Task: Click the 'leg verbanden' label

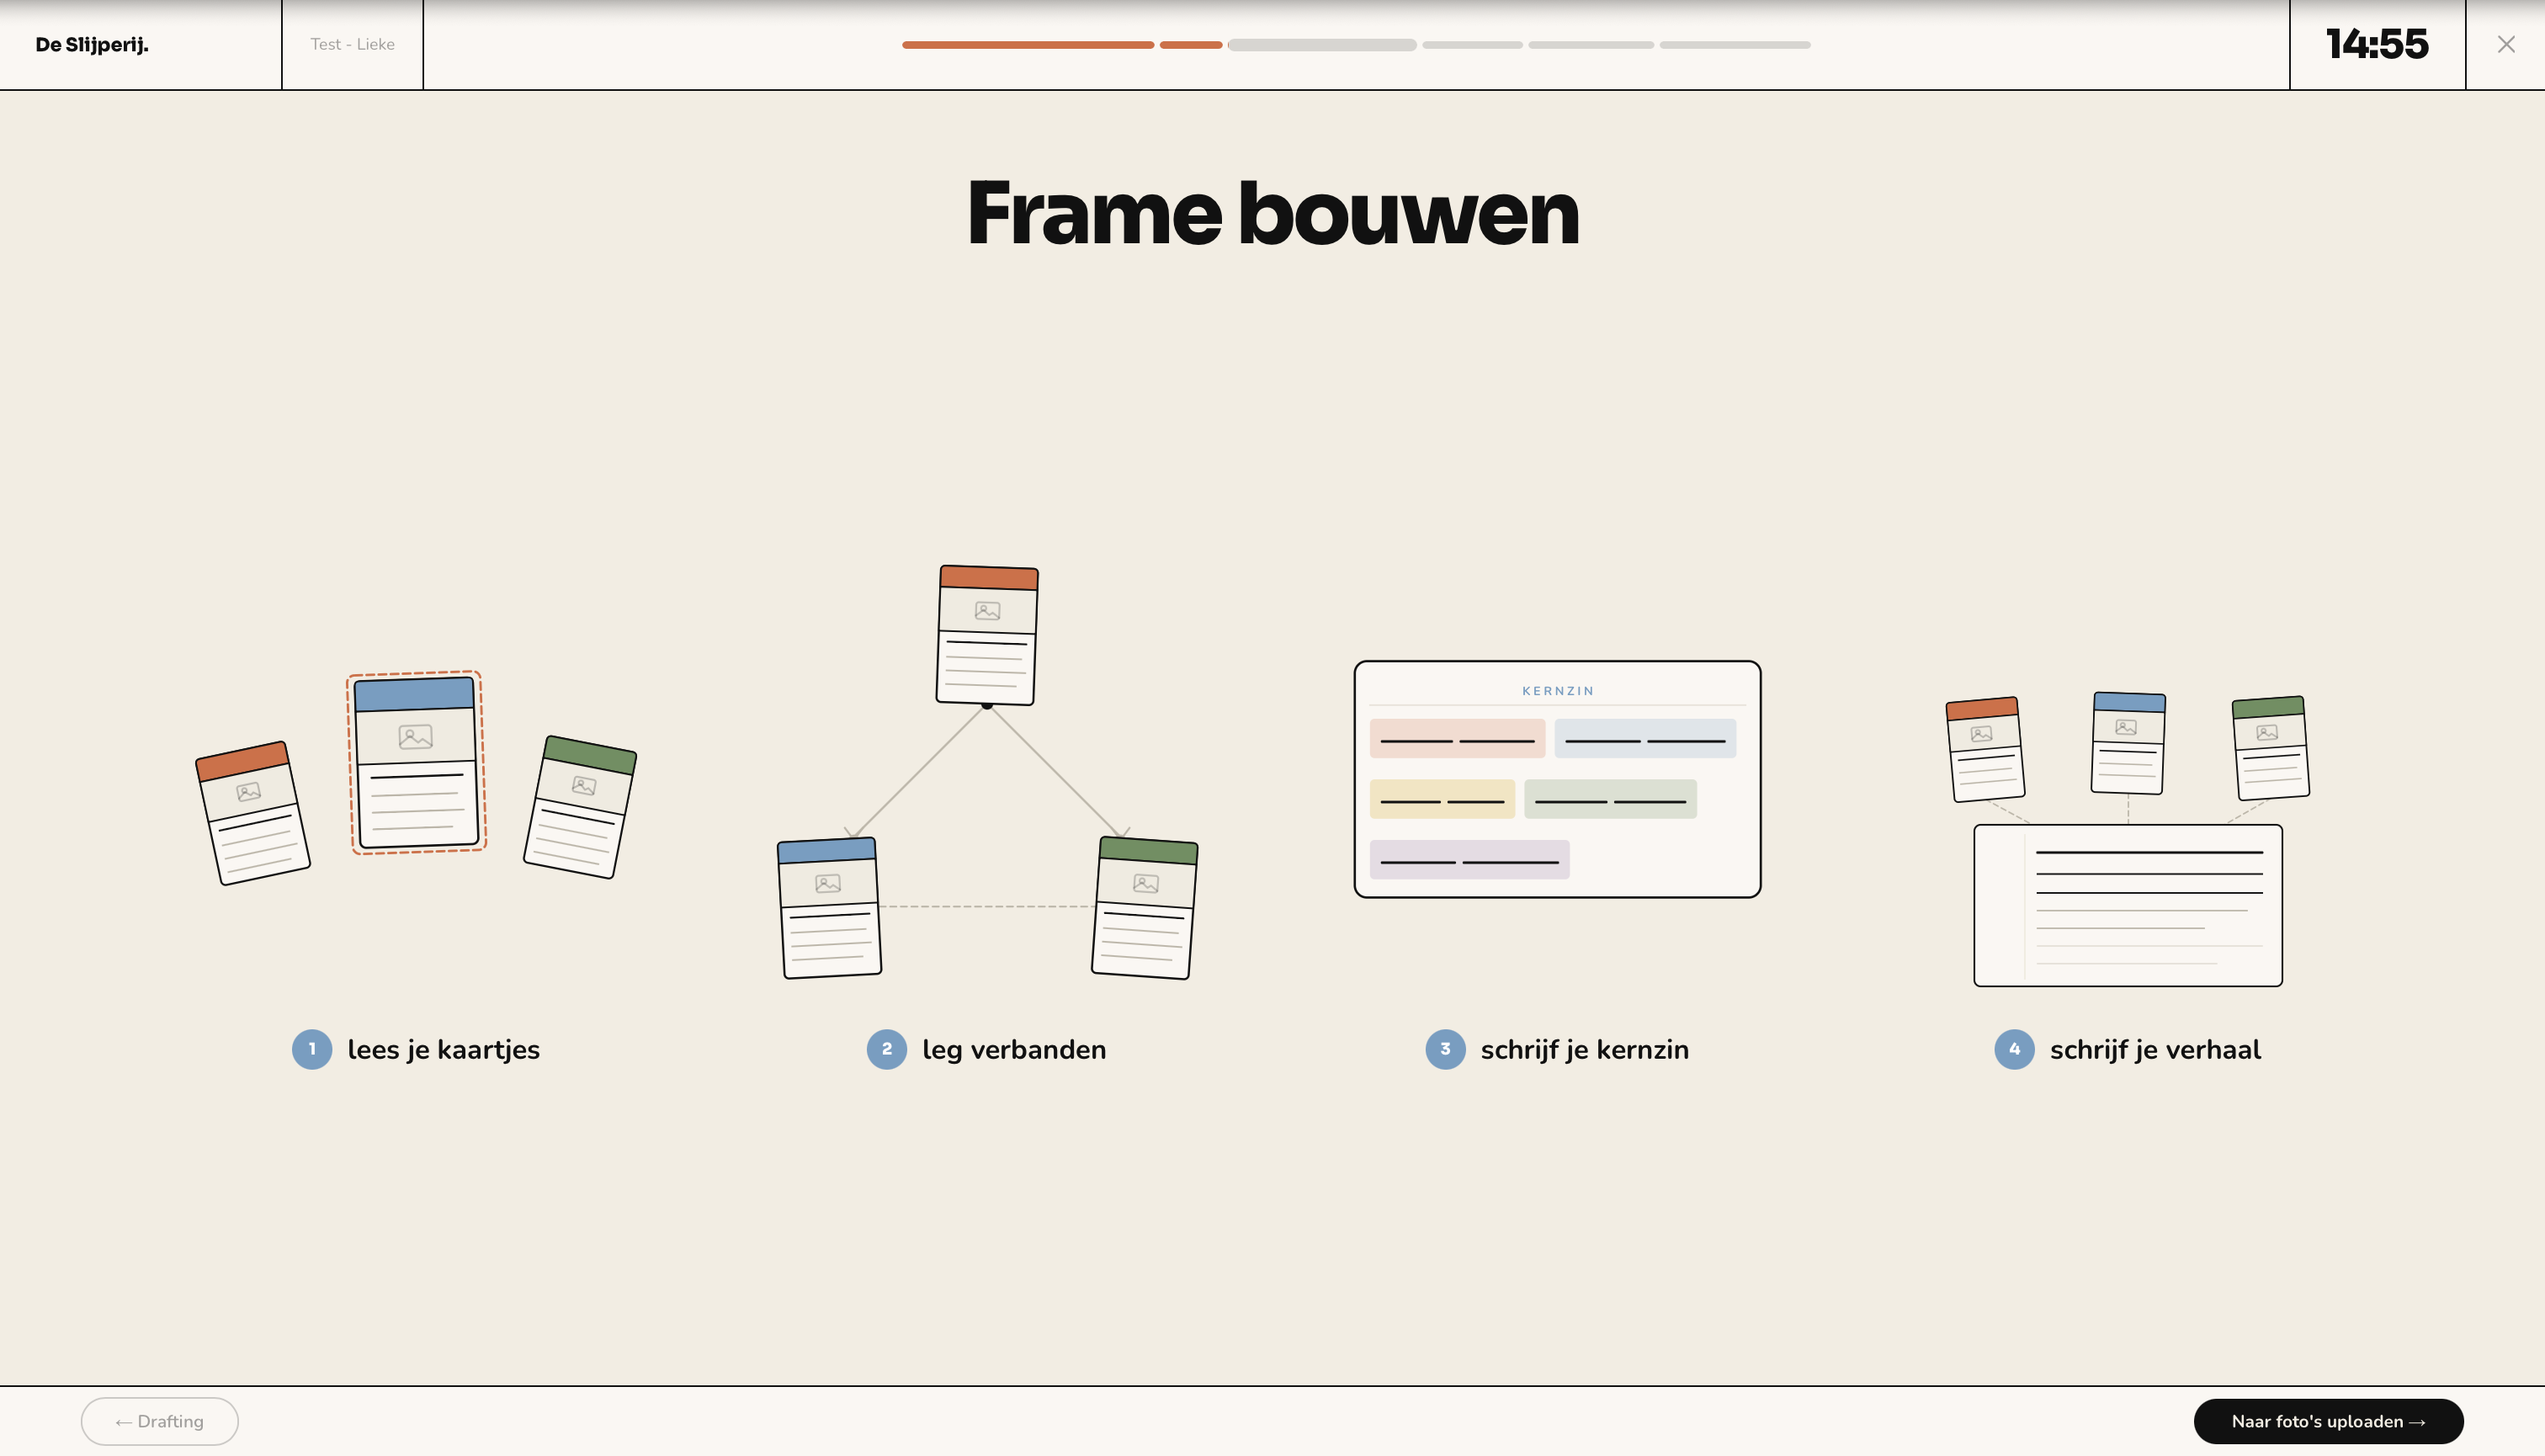Action: click(1014, 1050)
